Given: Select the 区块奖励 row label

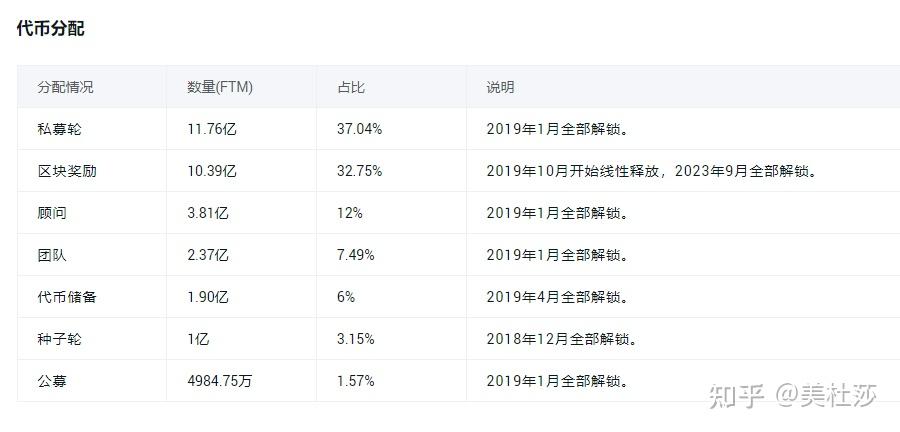Looking at the screenshot, I should tap(67, 171).
